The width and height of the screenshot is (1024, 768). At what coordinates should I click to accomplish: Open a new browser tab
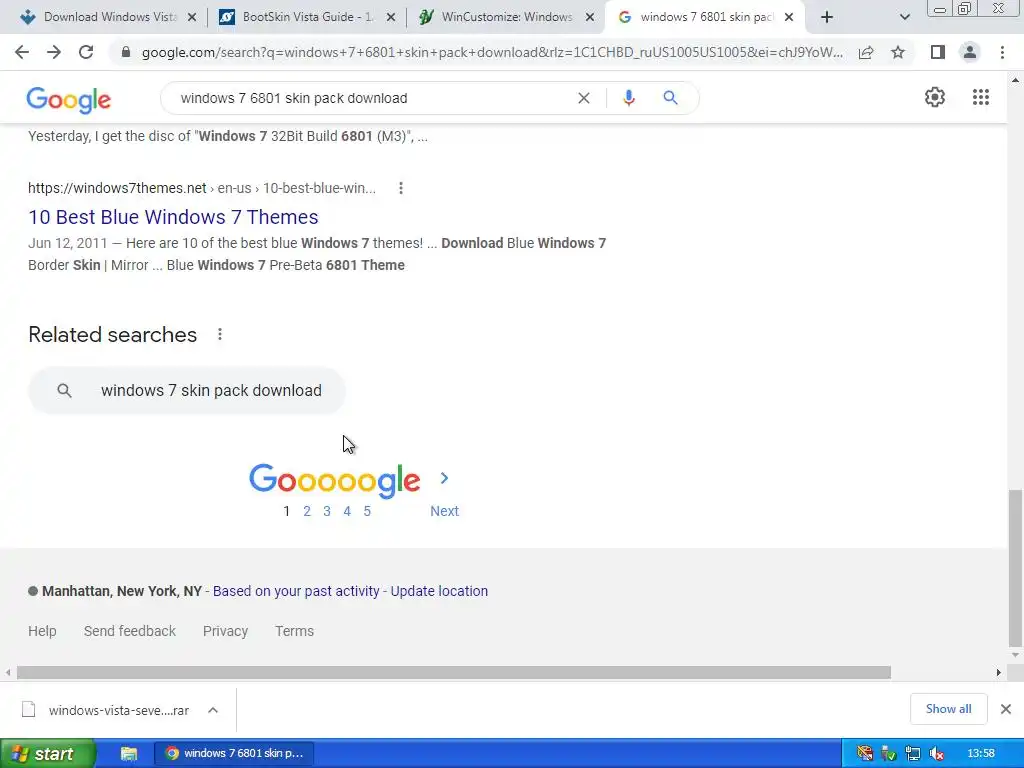(x=827, y=17)
